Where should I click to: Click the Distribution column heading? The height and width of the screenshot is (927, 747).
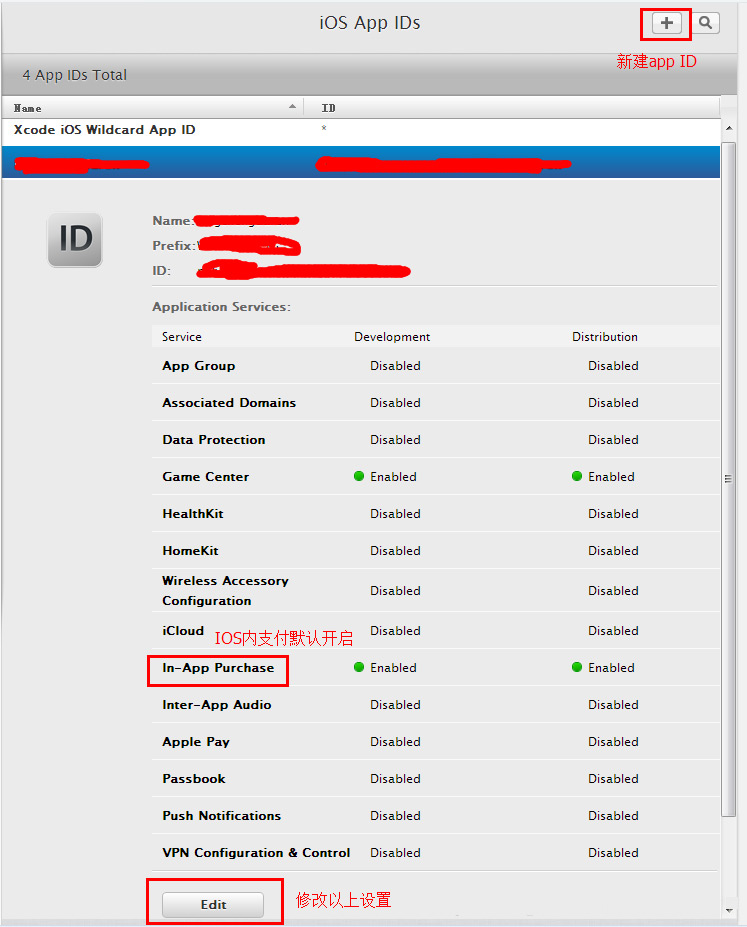605,337
